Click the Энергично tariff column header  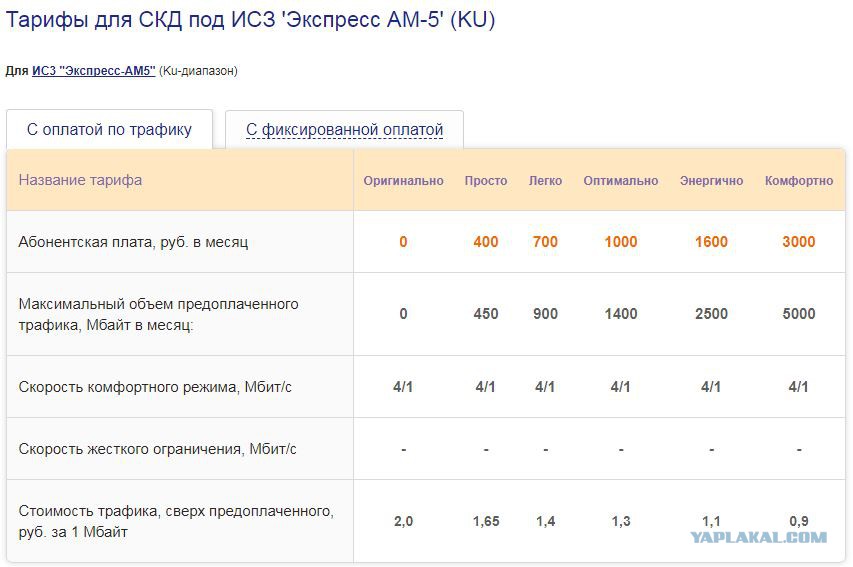coord(712,181)
